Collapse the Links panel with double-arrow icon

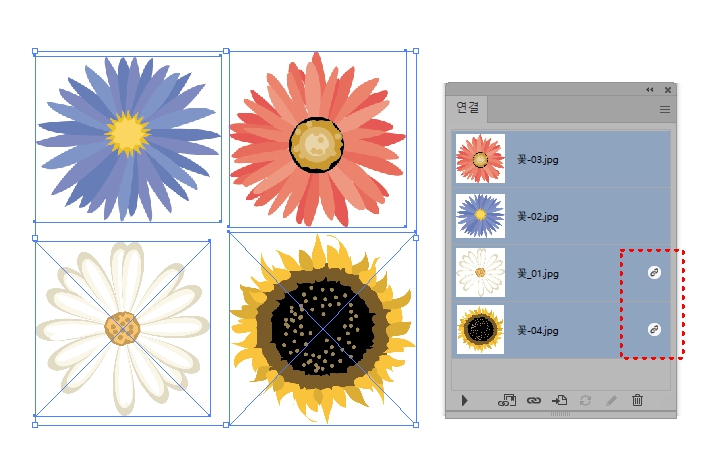[x=650, y=89]
